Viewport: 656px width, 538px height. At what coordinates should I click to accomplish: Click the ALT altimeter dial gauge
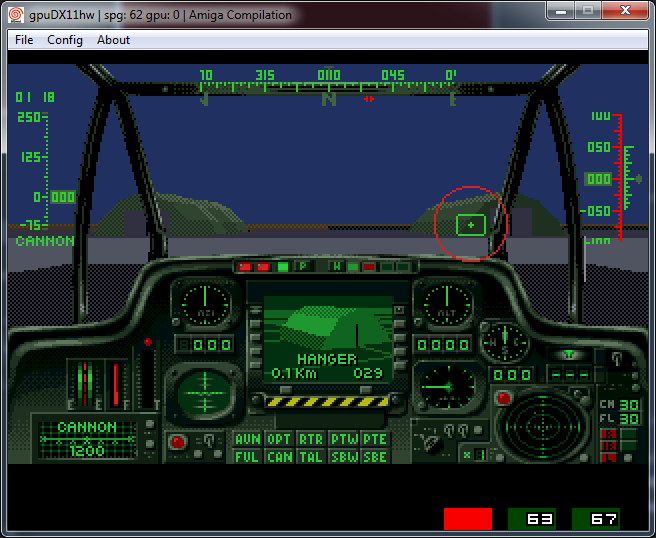tap(447, 304)
